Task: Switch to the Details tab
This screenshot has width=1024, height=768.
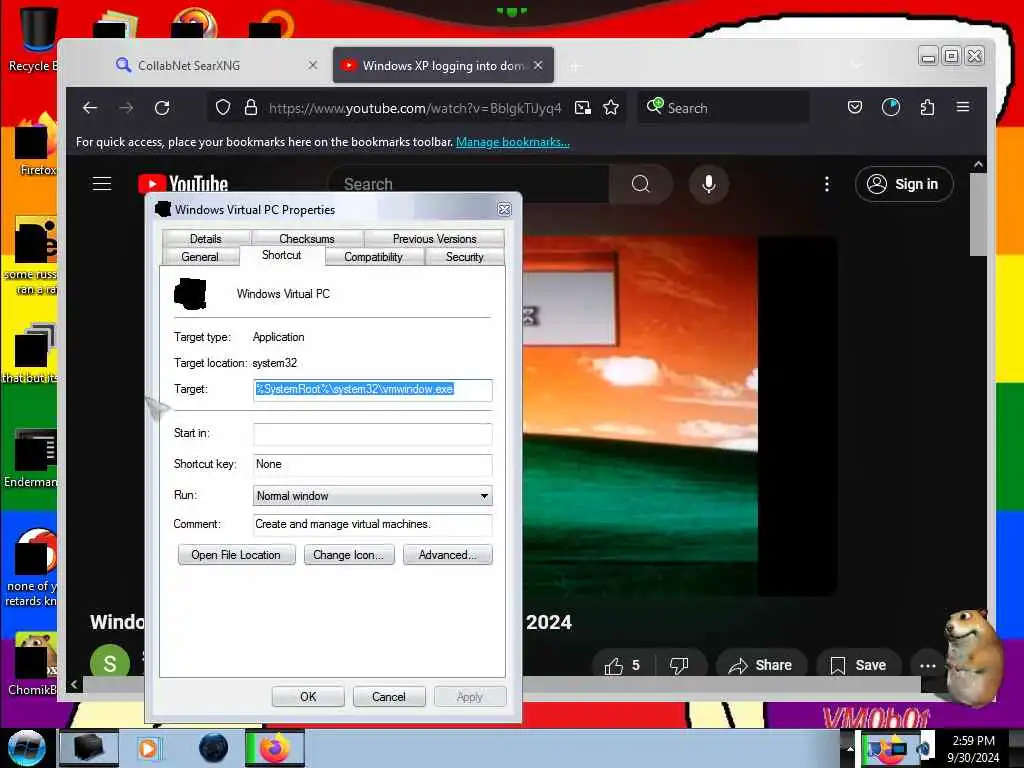Action: pyautogui.click(x=205, y=238)
